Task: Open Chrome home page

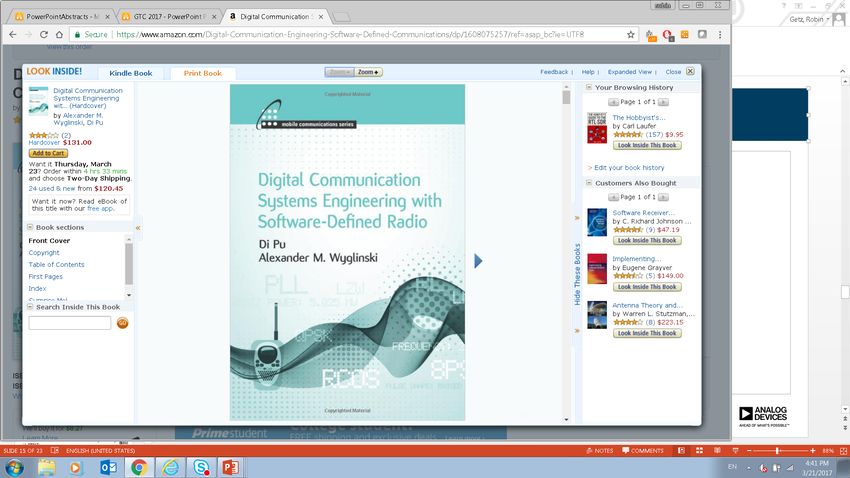Action: (x=59, y=34)
